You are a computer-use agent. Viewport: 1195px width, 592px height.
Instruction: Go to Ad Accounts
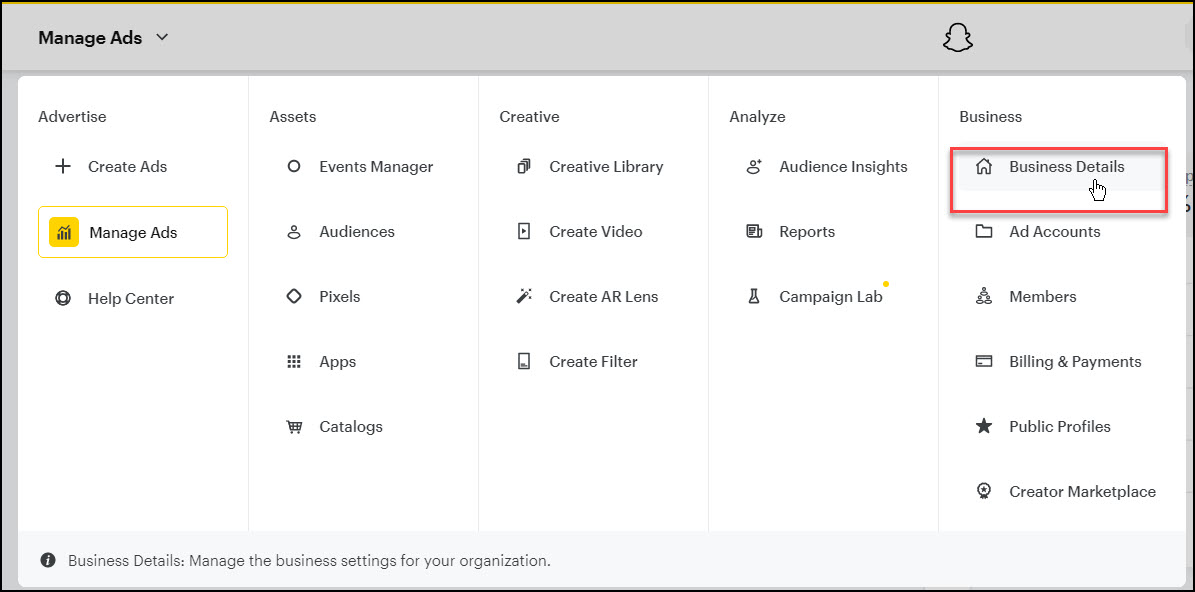click(1055, 232)
